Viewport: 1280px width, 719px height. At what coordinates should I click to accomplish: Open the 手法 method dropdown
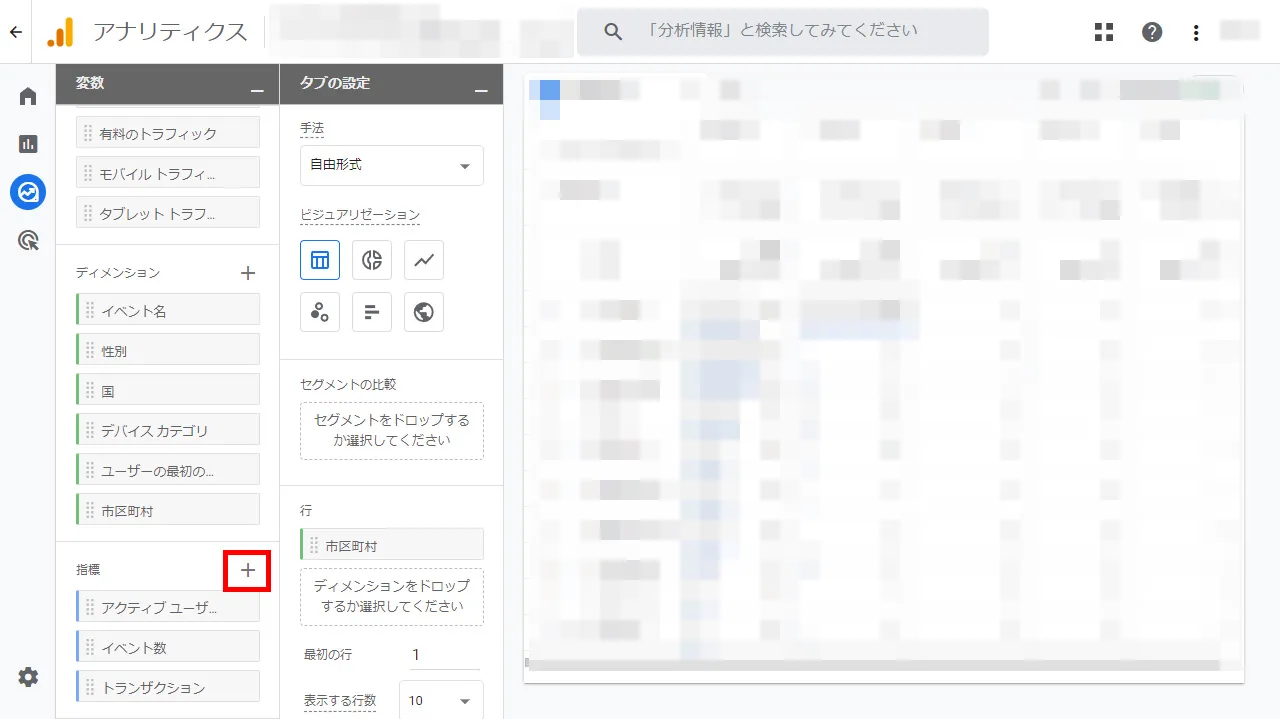point(391,165)
